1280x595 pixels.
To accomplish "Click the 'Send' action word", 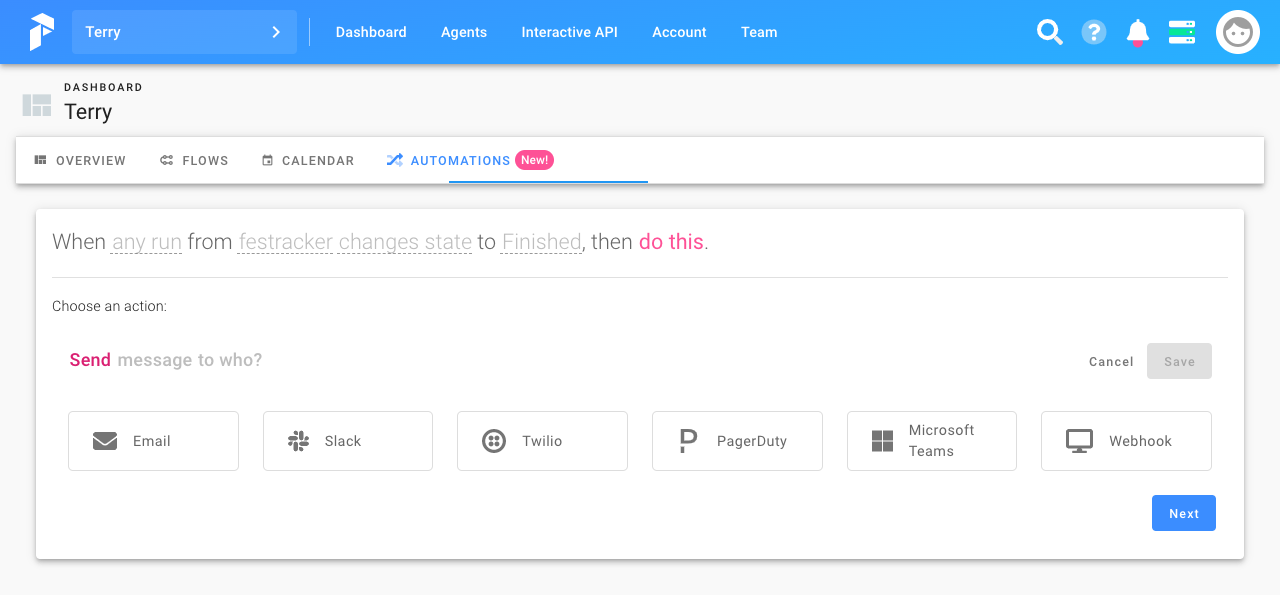I will pyautogui.click(x=90, y=360).
